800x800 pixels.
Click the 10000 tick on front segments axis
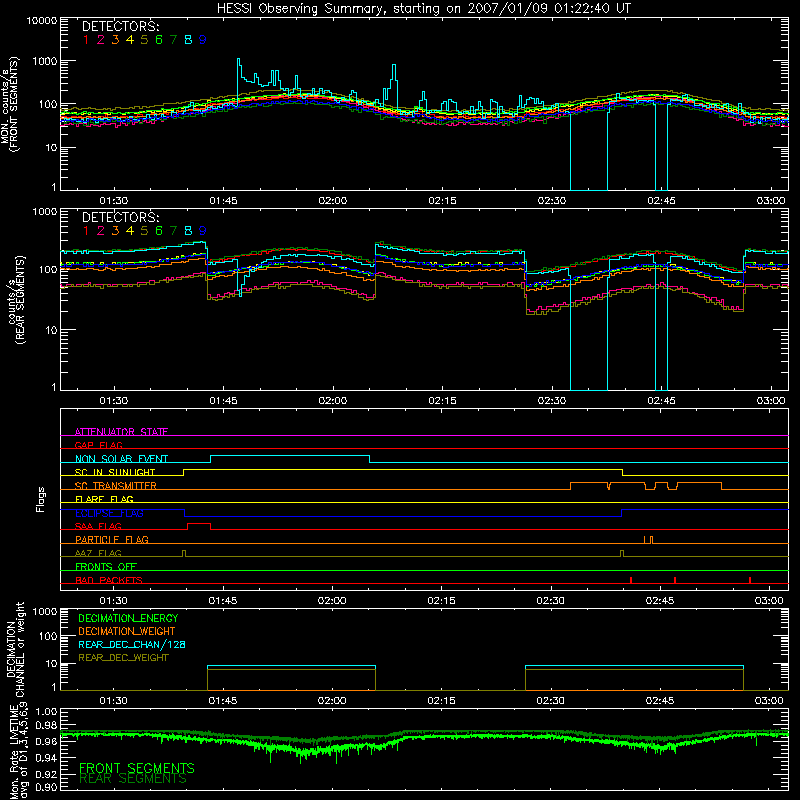tap(41, 20)
